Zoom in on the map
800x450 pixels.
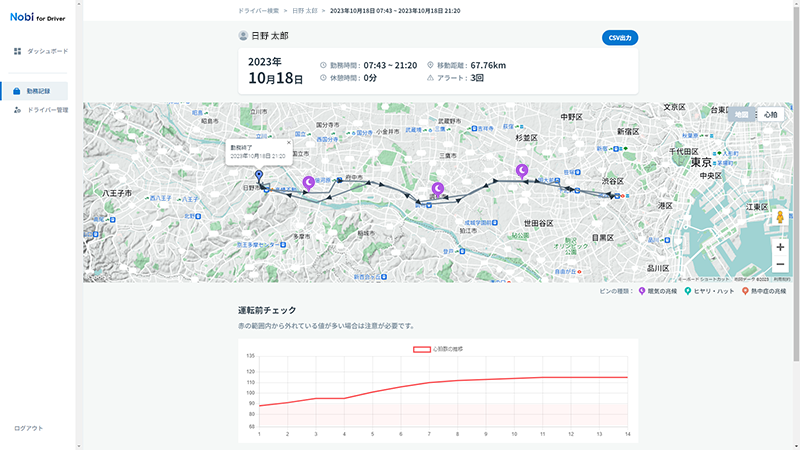point(780,246)
